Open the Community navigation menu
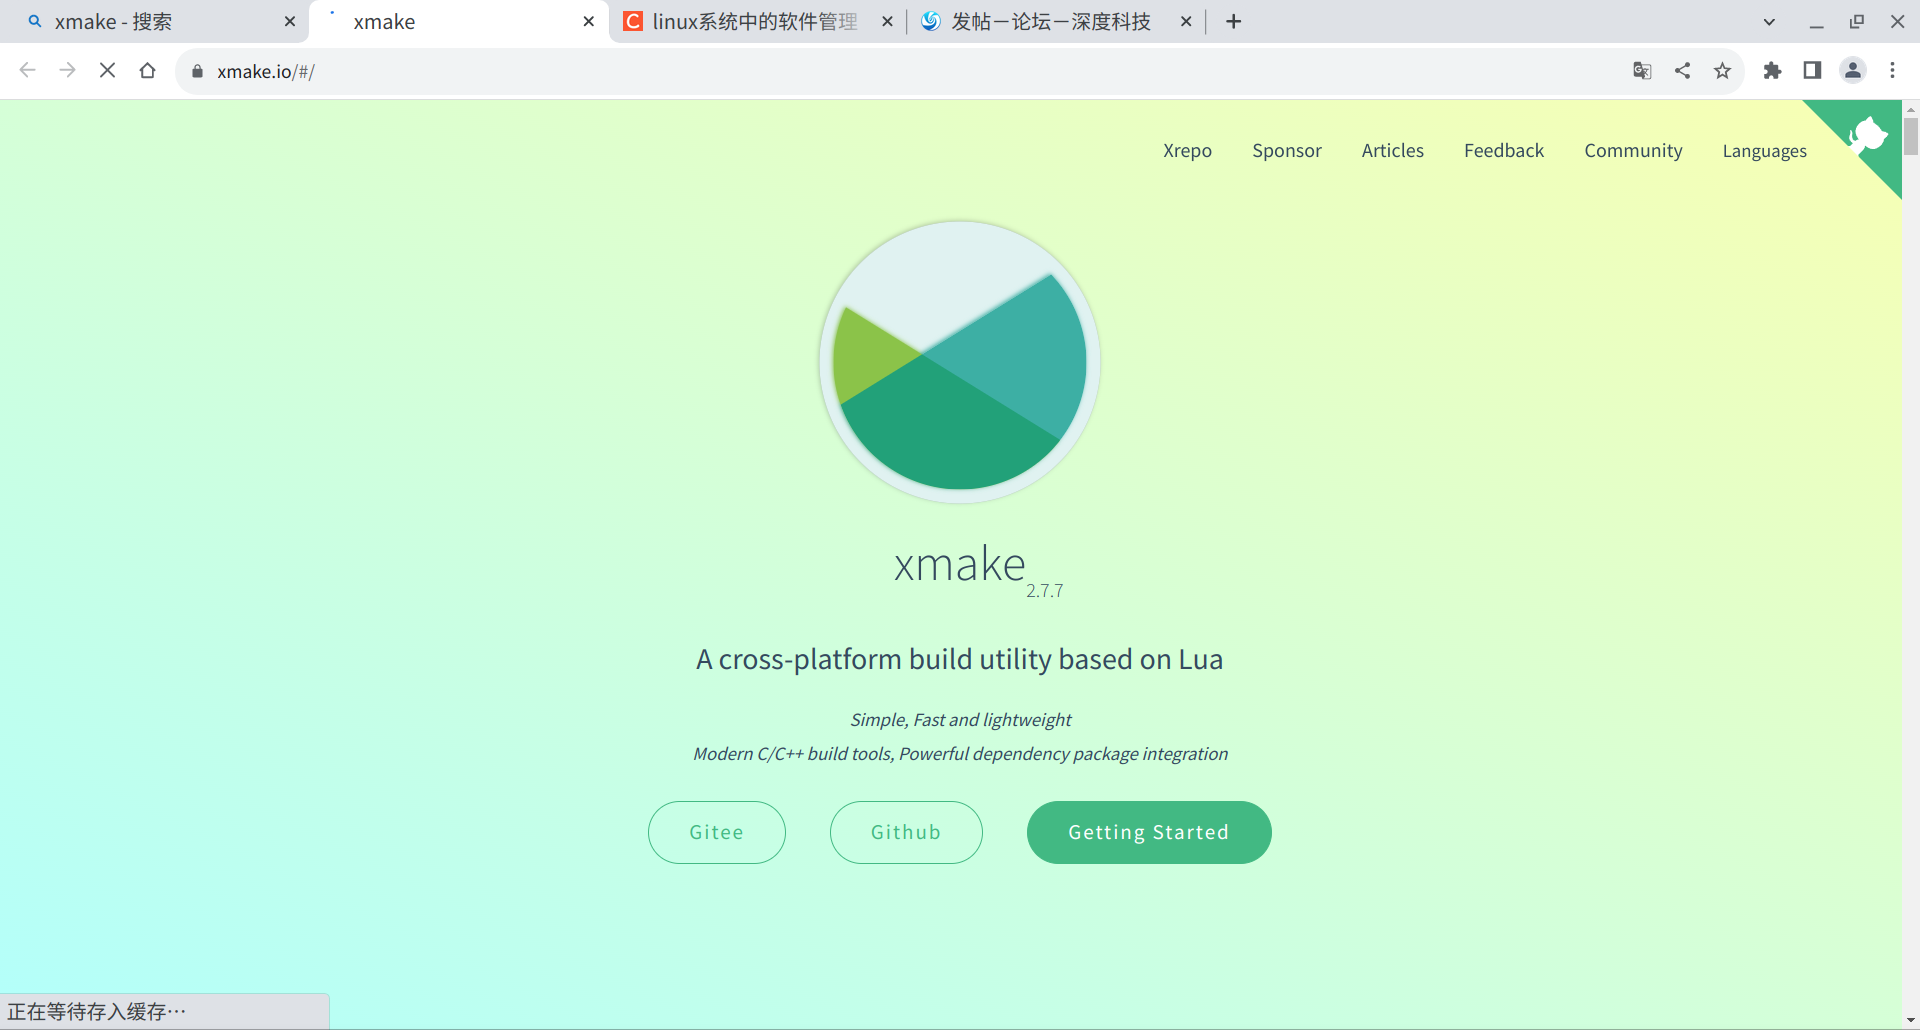The width and height of the screenshot is (1920, 1030). tap(1633, 151)
